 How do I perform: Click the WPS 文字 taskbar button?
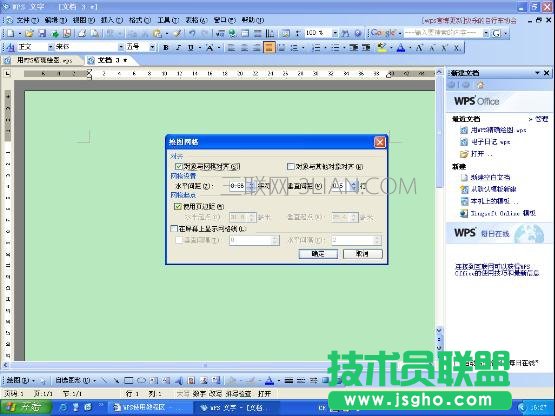[x=236, y=408]
